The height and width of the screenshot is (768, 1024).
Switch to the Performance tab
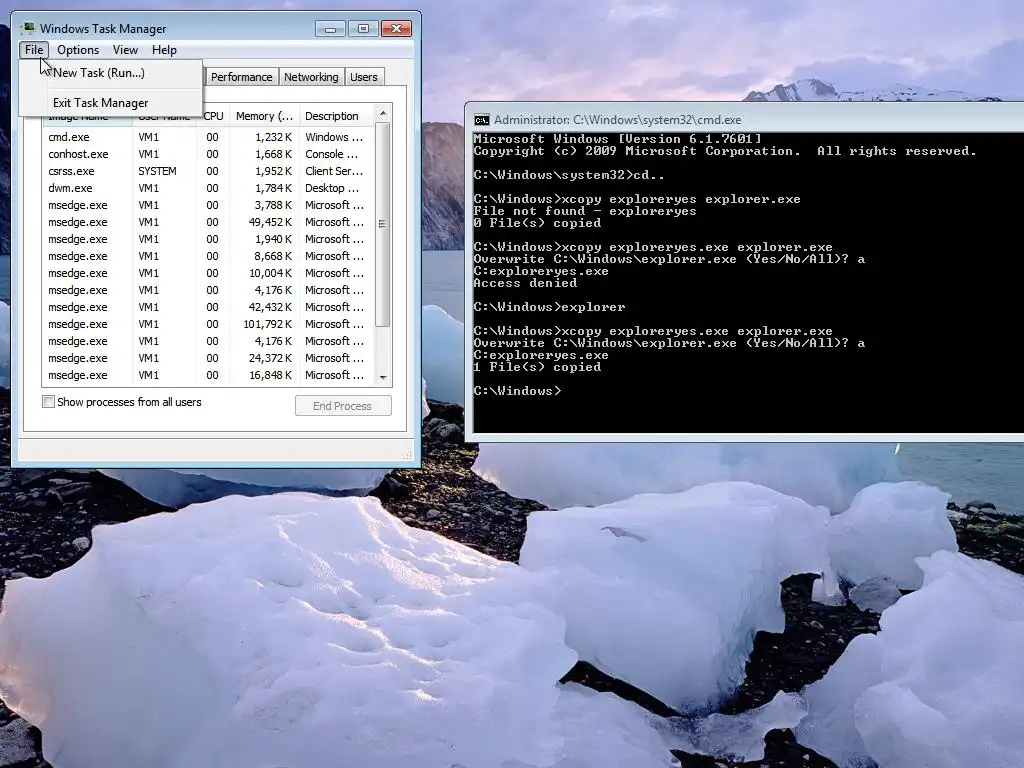point(241,77)
